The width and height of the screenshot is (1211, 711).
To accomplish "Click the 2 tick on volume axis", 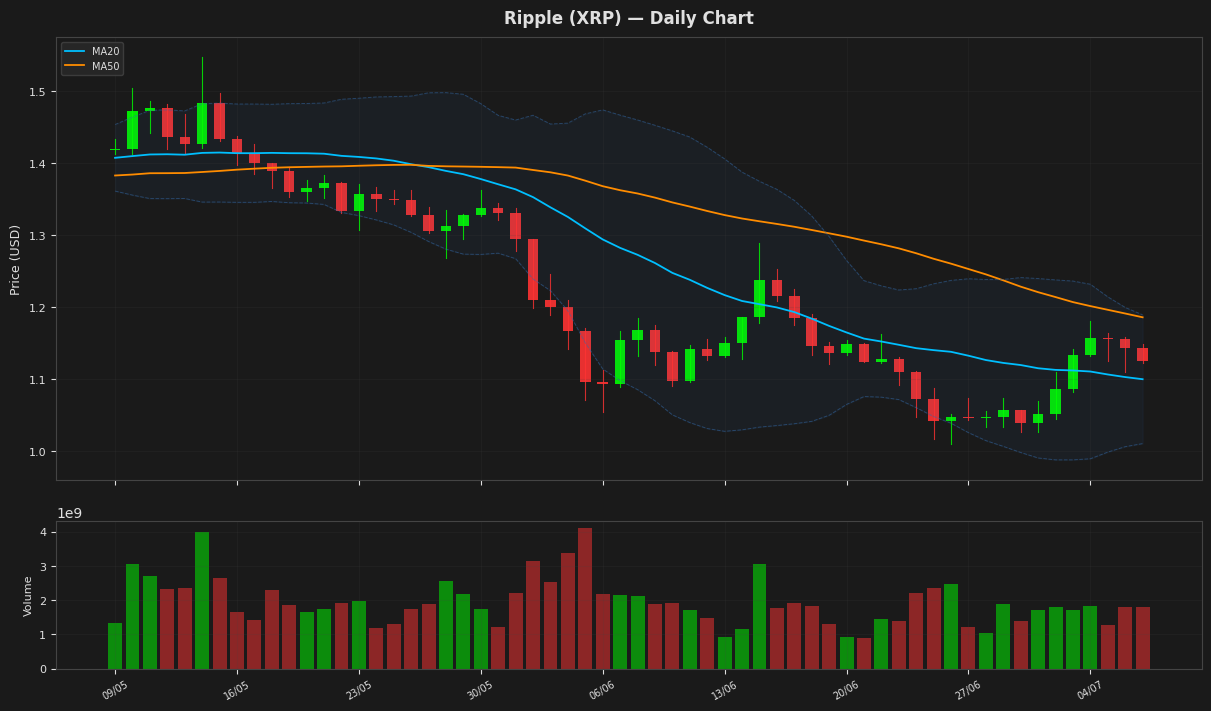I will (45, 601).
